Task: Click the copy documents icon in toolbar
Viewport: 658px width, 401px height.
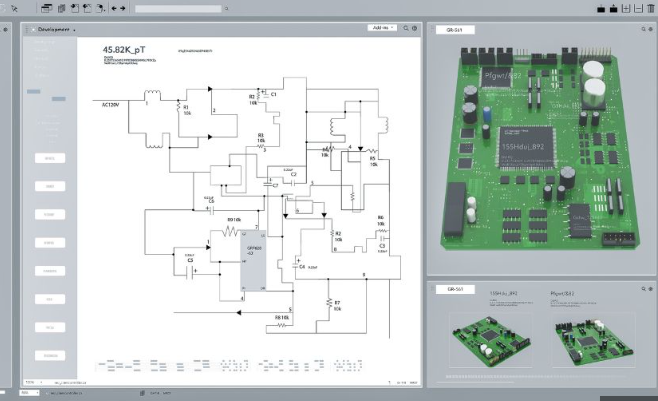Action: click(61, 8)
